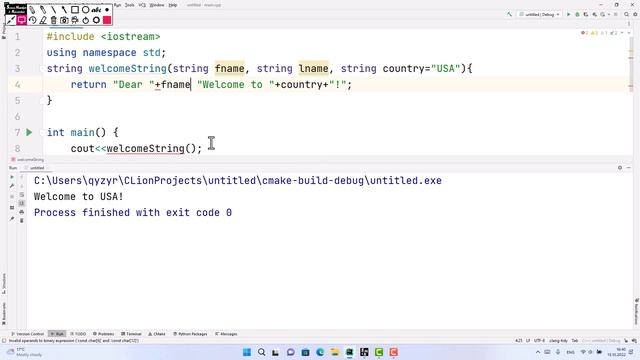Click "Process finished with exit code 0" text
Viewport: 640px width, 360px height.
(x=133, y=212)
